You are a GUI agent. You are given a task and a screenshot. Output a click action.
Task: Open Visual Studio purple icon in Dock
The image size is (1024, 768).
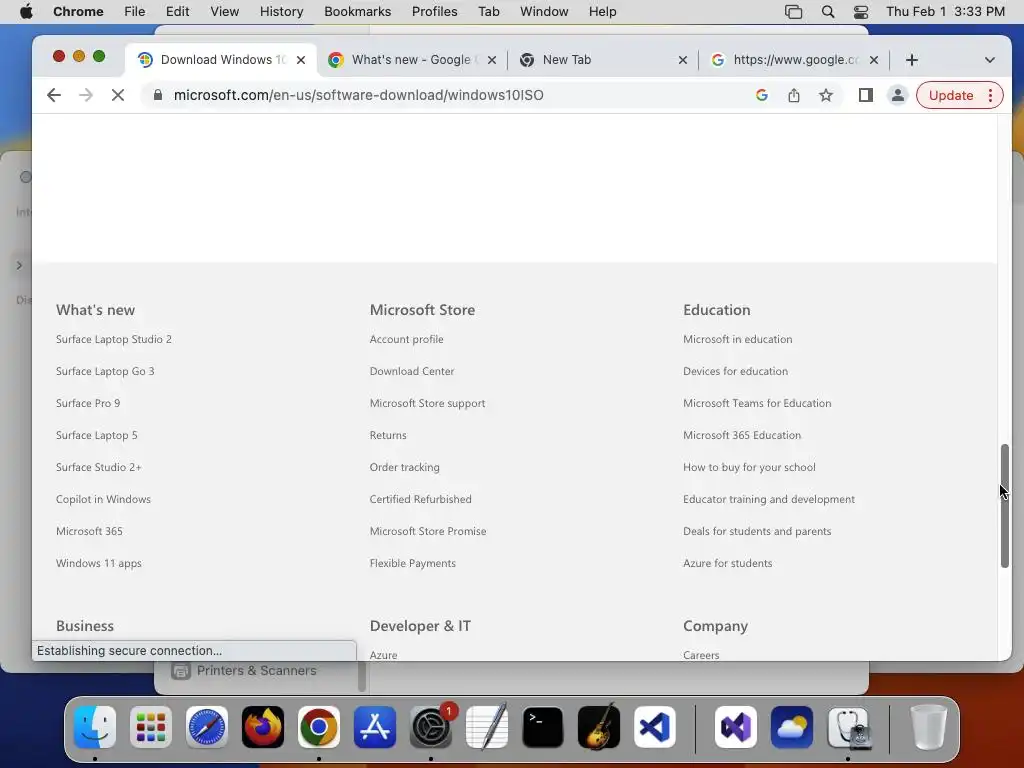coord(736,727)
